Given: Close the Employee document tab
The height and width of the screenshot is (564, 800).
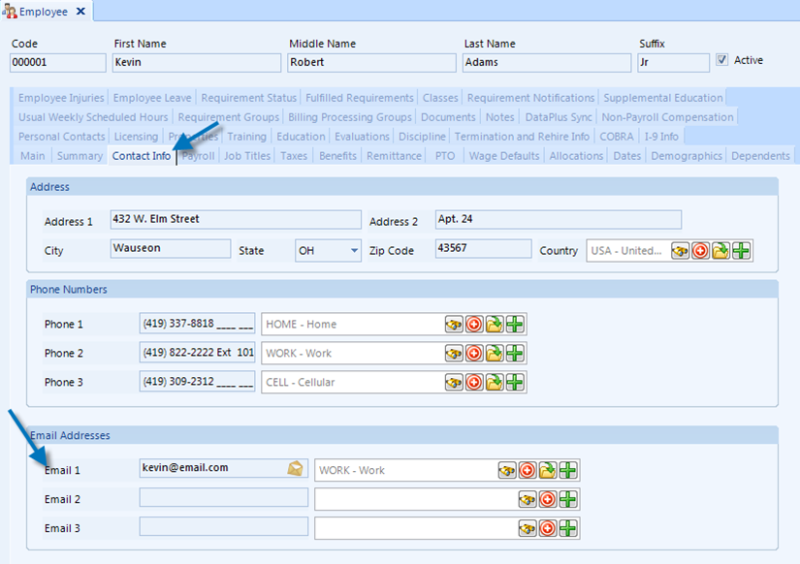Looking at the screenshot, I should (79, 11).
